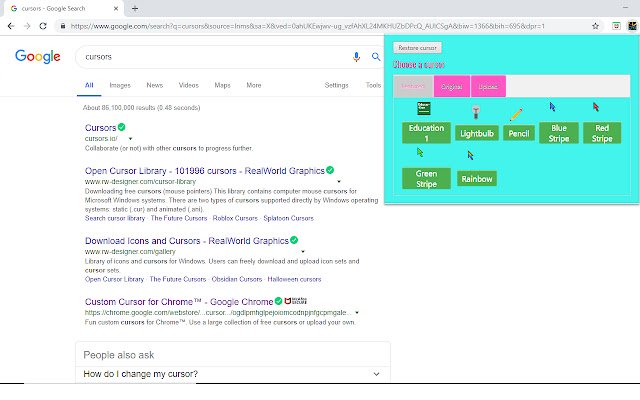Click the blue stripe cursor preview arrow
Viewport: 640px width, 400px height.
click(x=552, y=107)
